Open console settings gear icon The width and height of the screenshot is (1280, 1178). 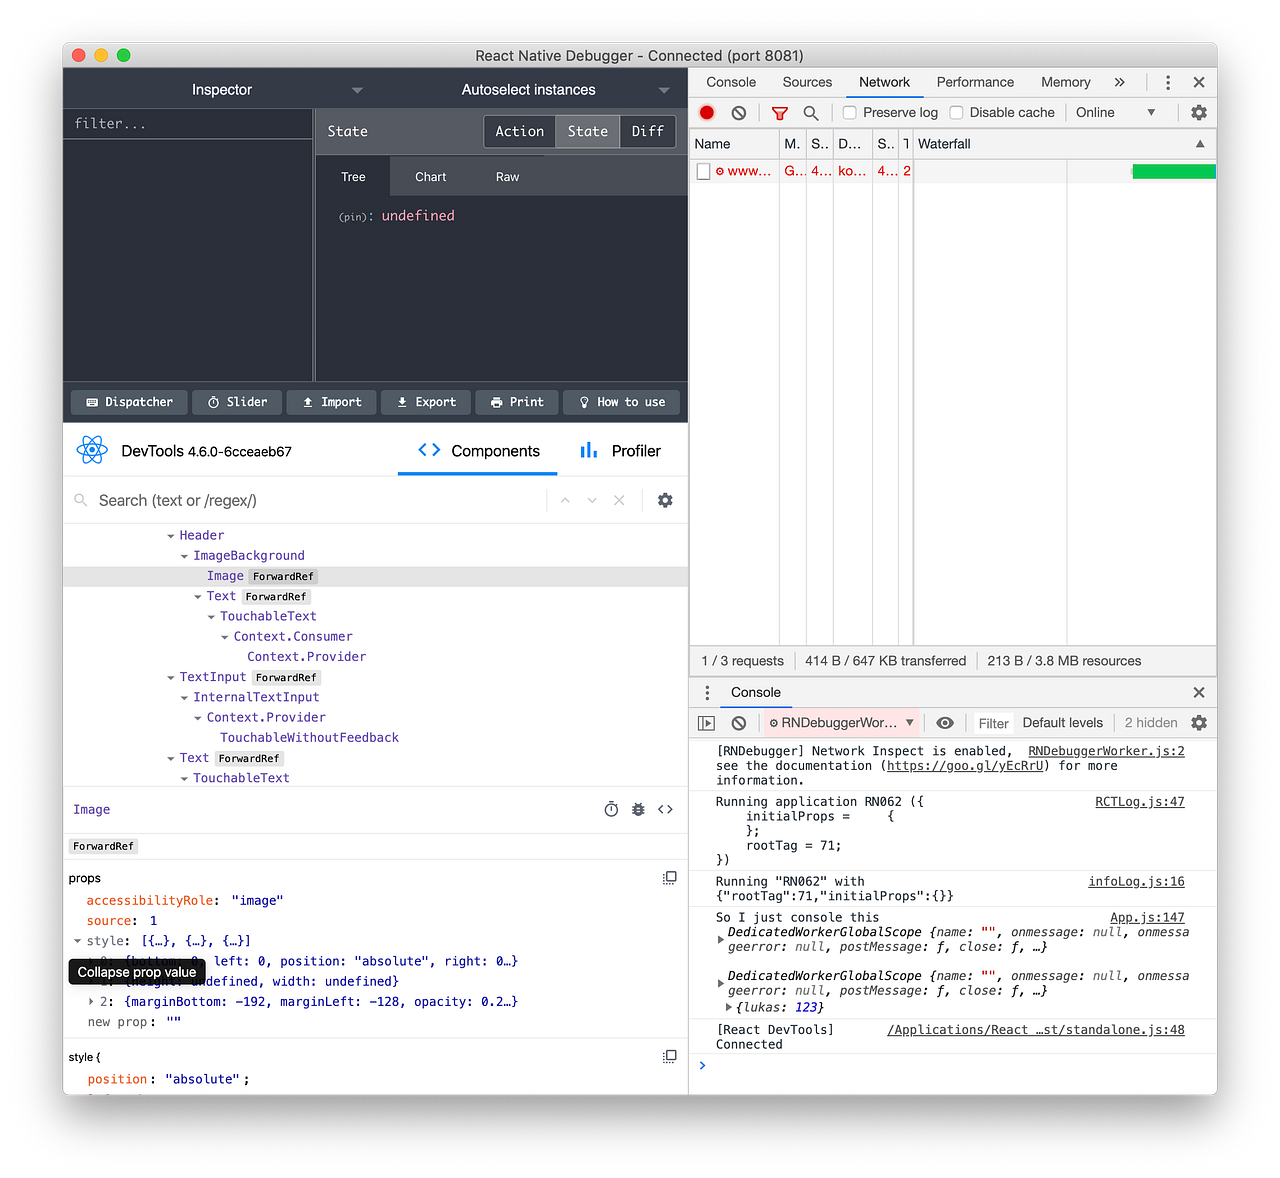click(x=1199, y=723)
